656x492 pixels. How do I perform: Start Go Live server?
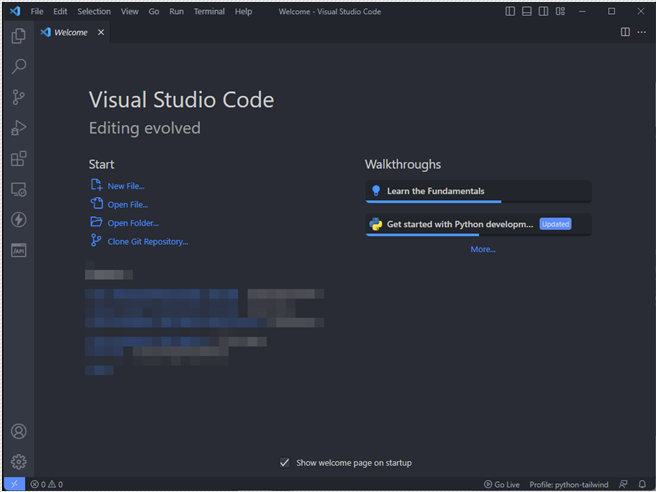click(x=502, y=484)
